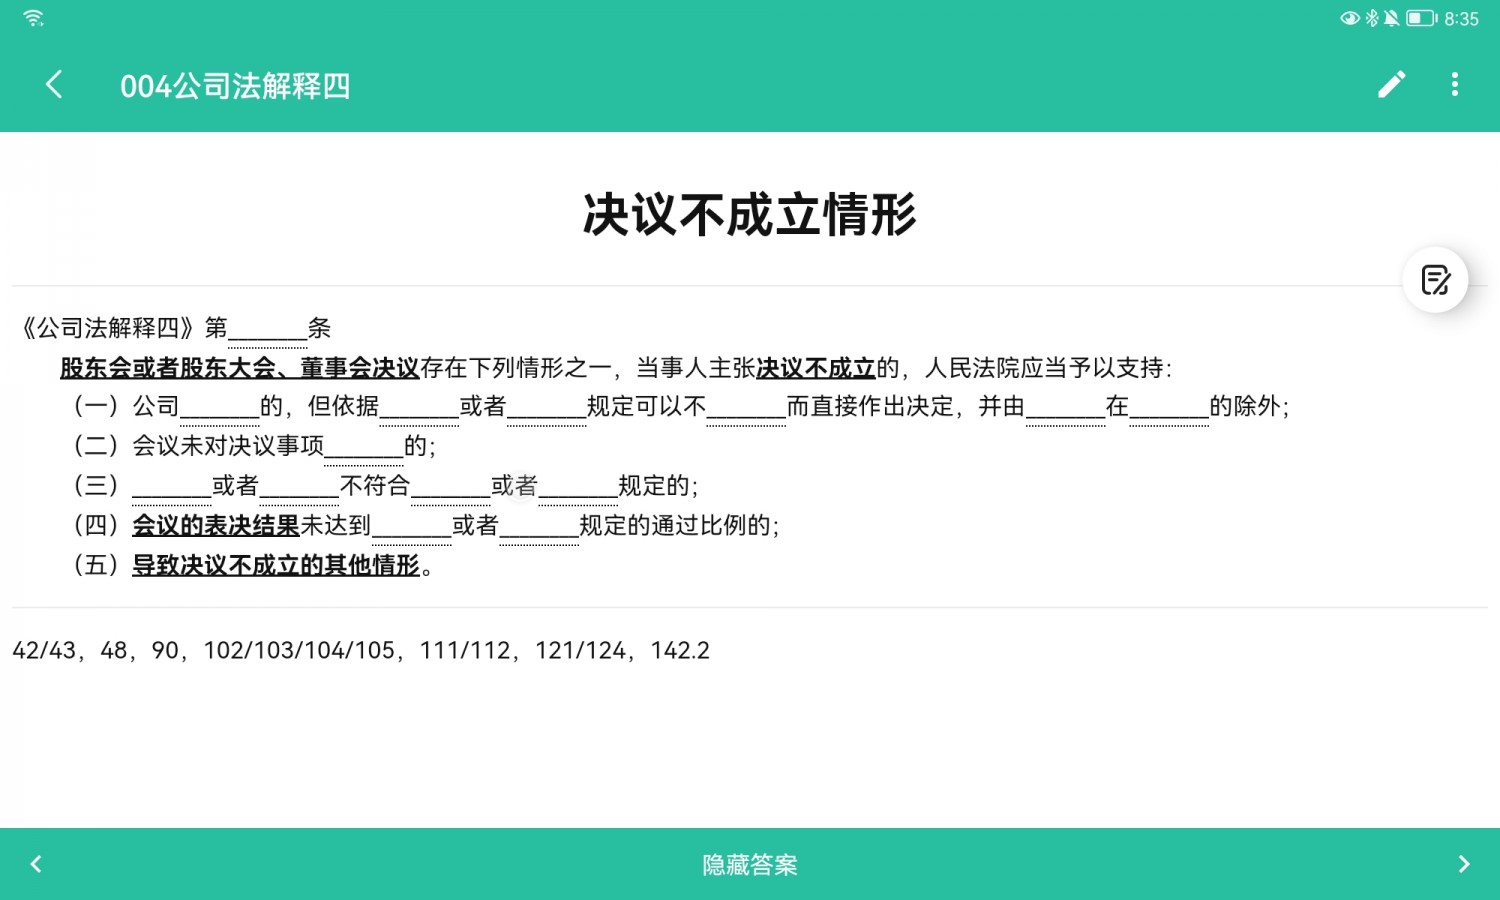
Task: Reveal the blank between 第 and 条
Action: point(267,329)
